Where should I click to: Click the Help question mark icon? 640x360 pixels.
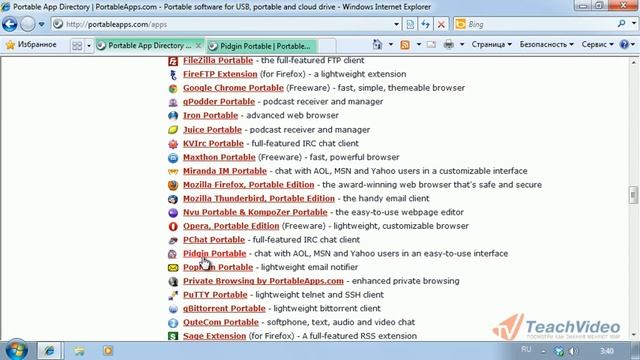pos(624,44)
